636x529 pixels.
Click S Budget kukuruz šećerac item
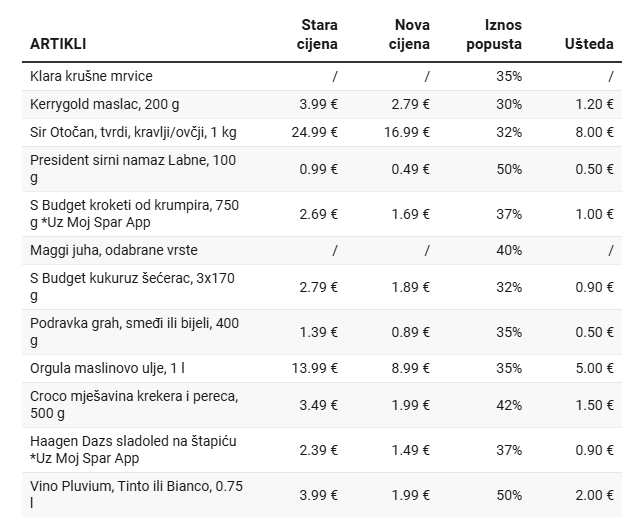(x=133, y=287)
